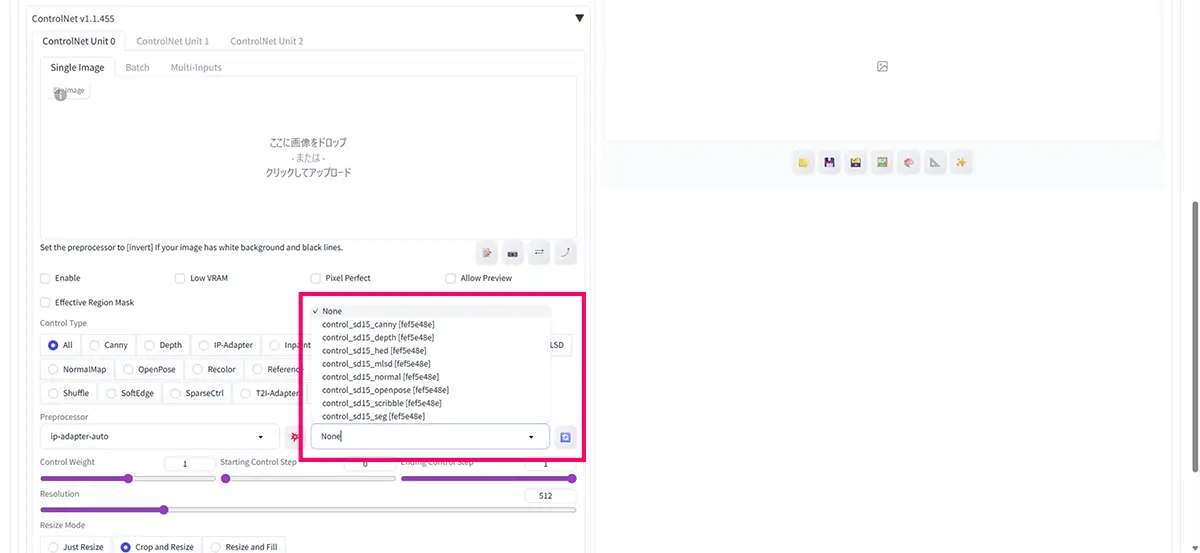Viewport: 1200px width, 553px height.
Task: Click the sparkles icon under output gallery
Action: coord(961,163)
